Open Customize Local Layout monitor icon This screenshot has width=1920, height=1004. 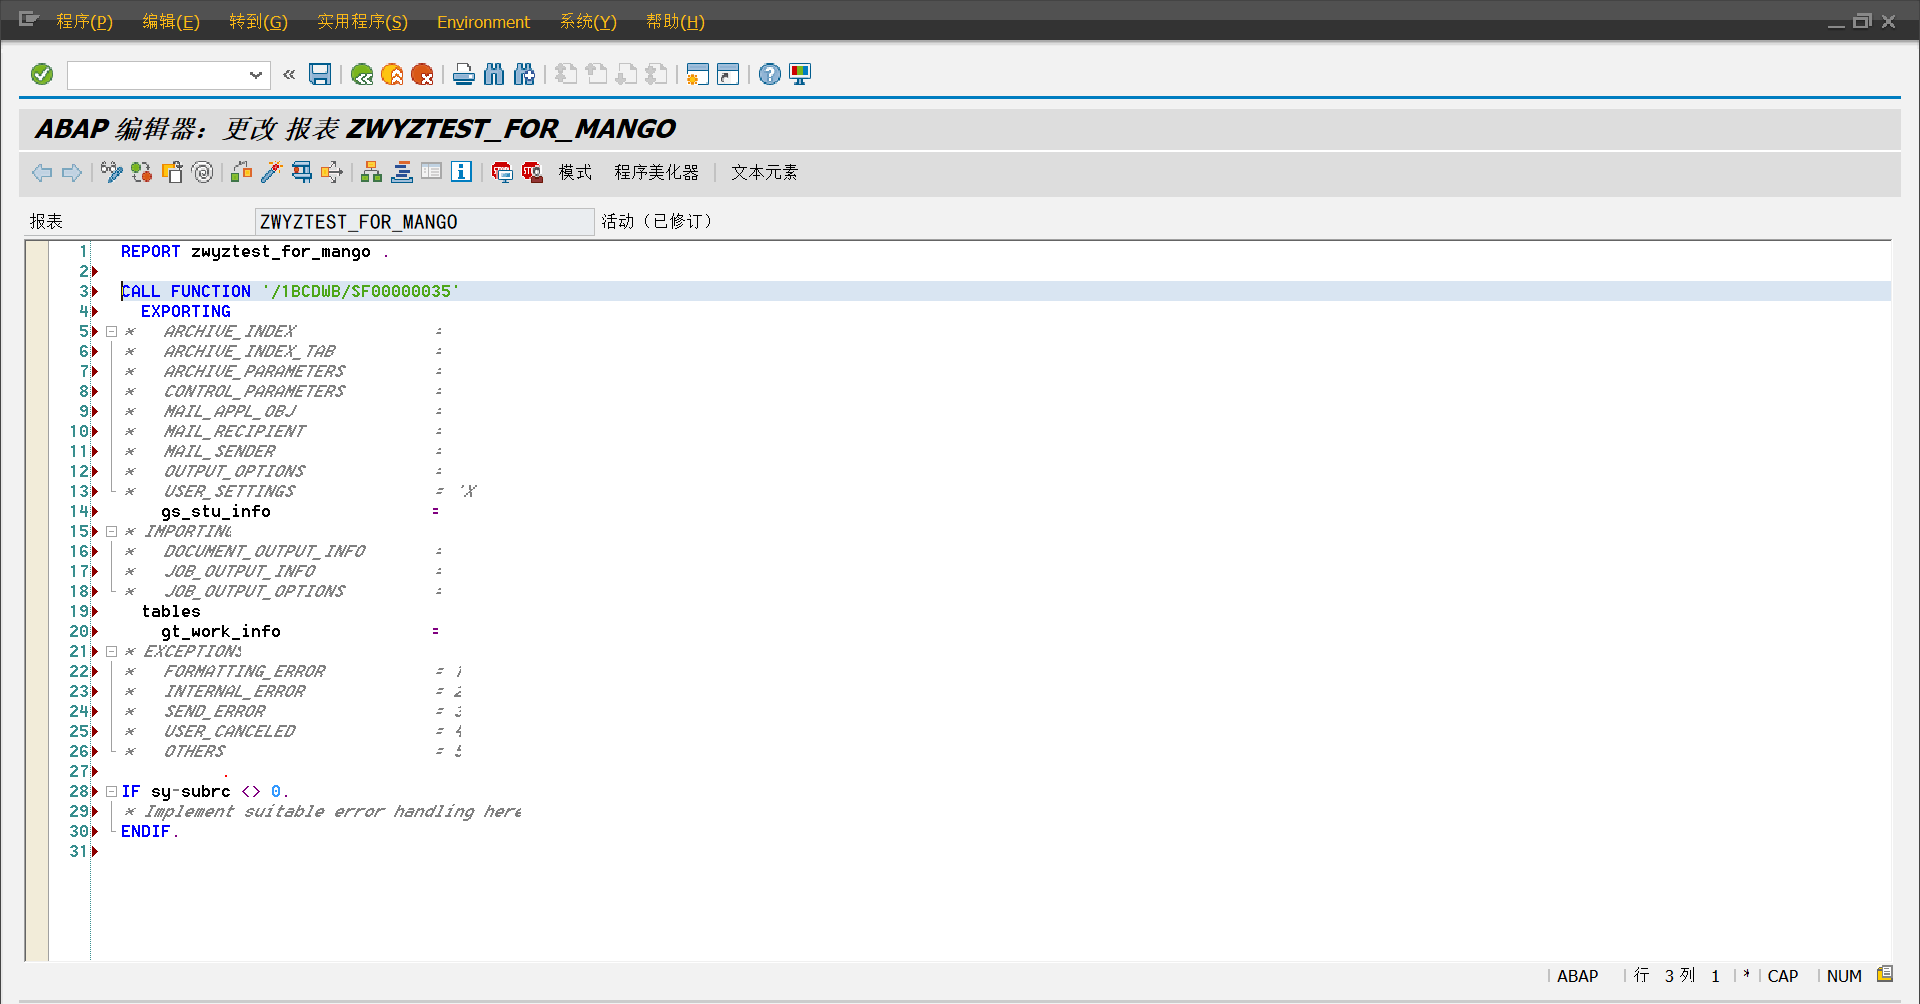(x=800, y=74)
